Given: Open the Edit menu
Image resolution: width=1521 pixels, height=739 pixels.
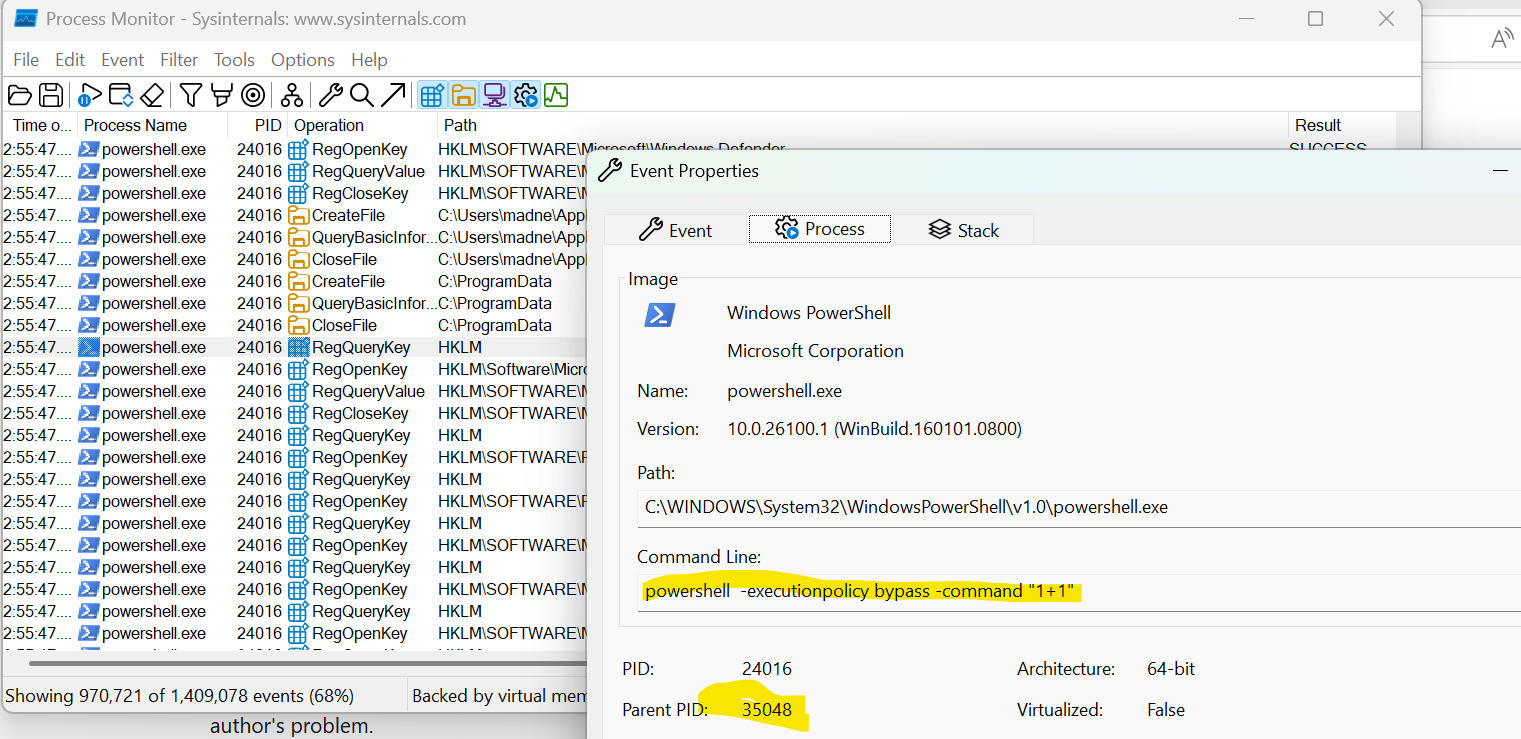Looking at the screenshot, I should [x=70, y=60].
